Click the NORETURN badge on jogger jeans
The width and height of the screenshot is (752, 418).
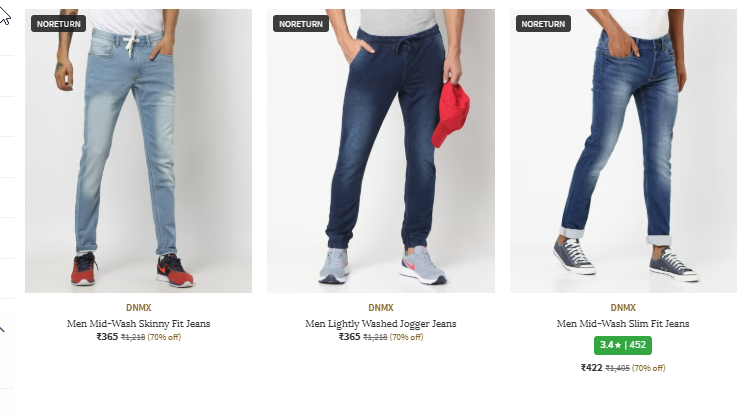coord(301,23)
